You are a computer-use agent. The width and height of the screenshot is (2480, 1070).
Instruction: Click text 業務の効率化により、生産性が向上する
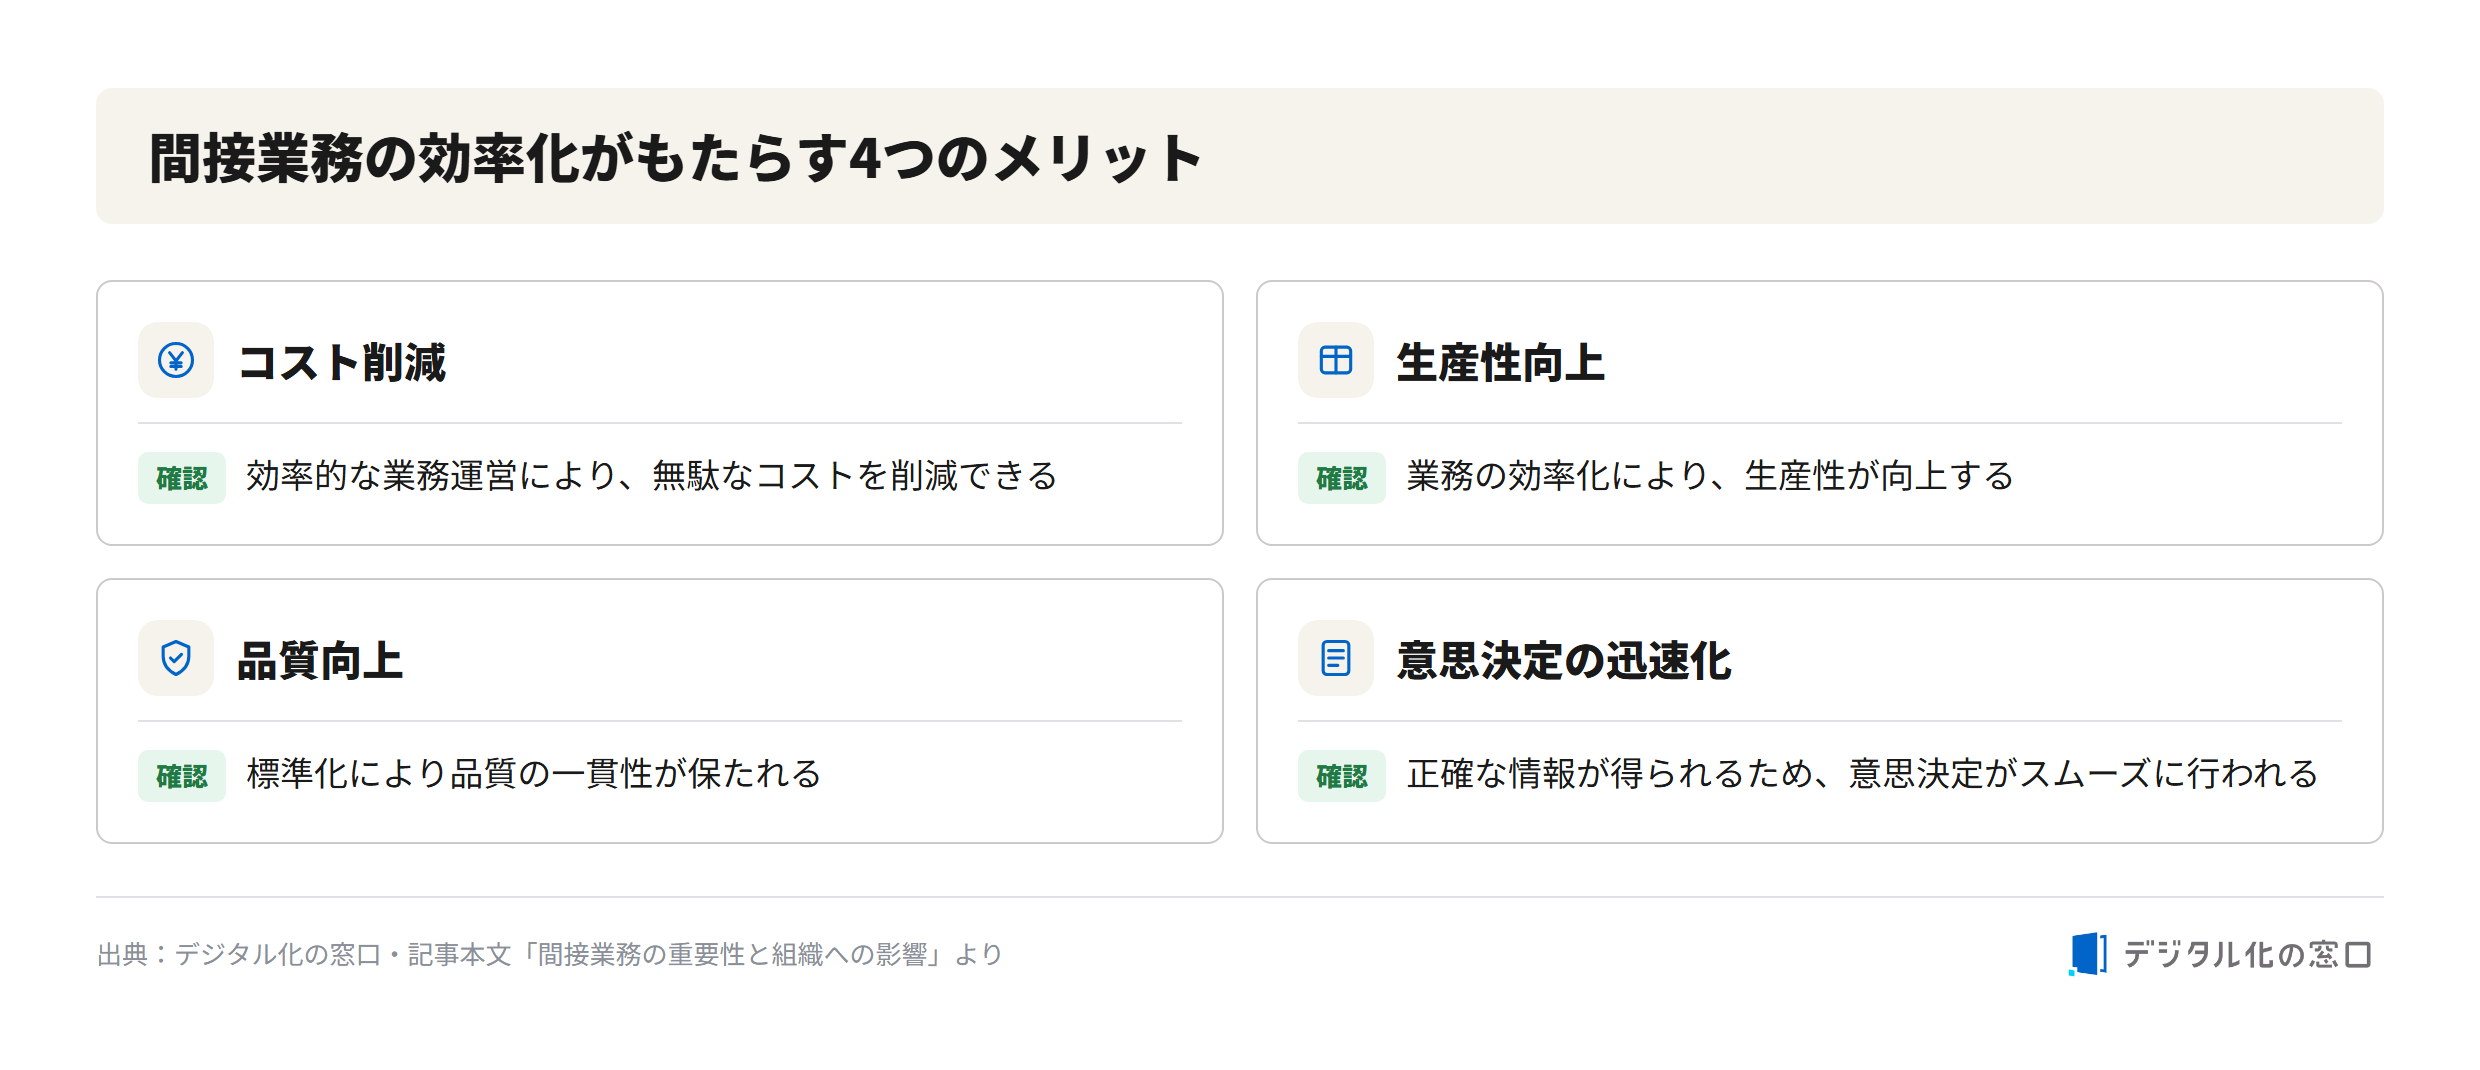(1710, 476)
